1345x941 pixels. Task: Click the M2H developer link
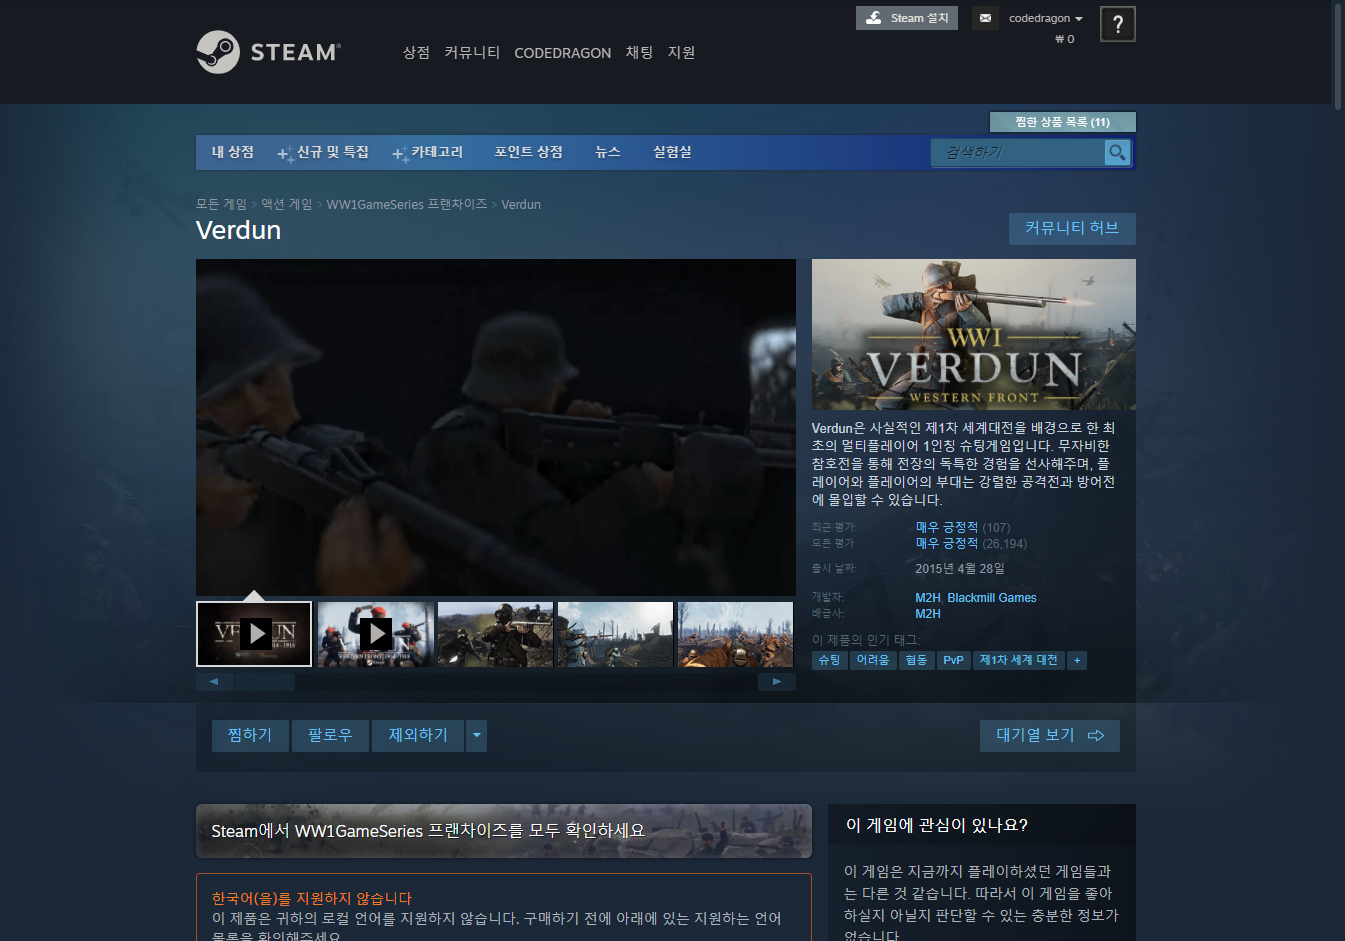tap(927, 598)
